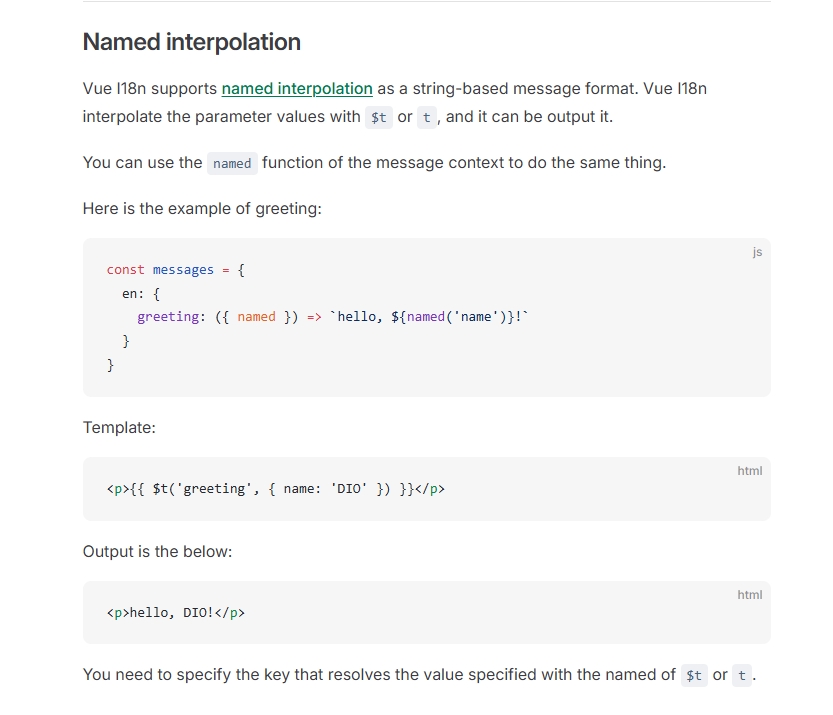
Task: Click the "t" inline code in the last sentence
Action: pos(742,676)
